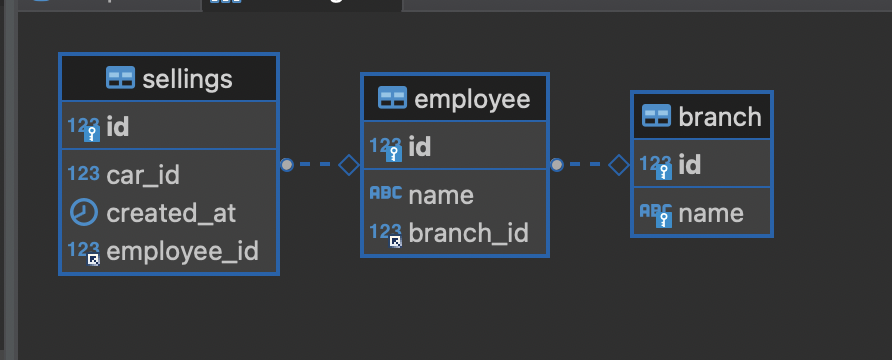
Task: Click circle endpoint on employee relationship line
Action: click(557, 164)
